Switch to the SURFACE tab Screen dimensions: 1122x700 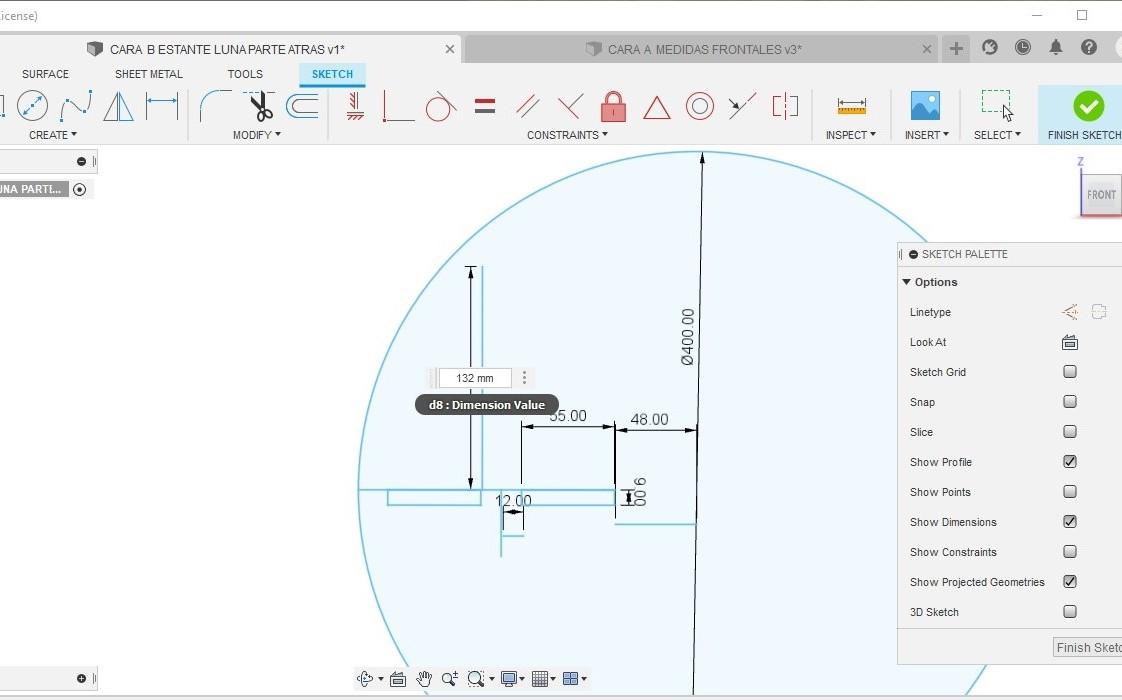pyautogui.click(x=45, y=74)
